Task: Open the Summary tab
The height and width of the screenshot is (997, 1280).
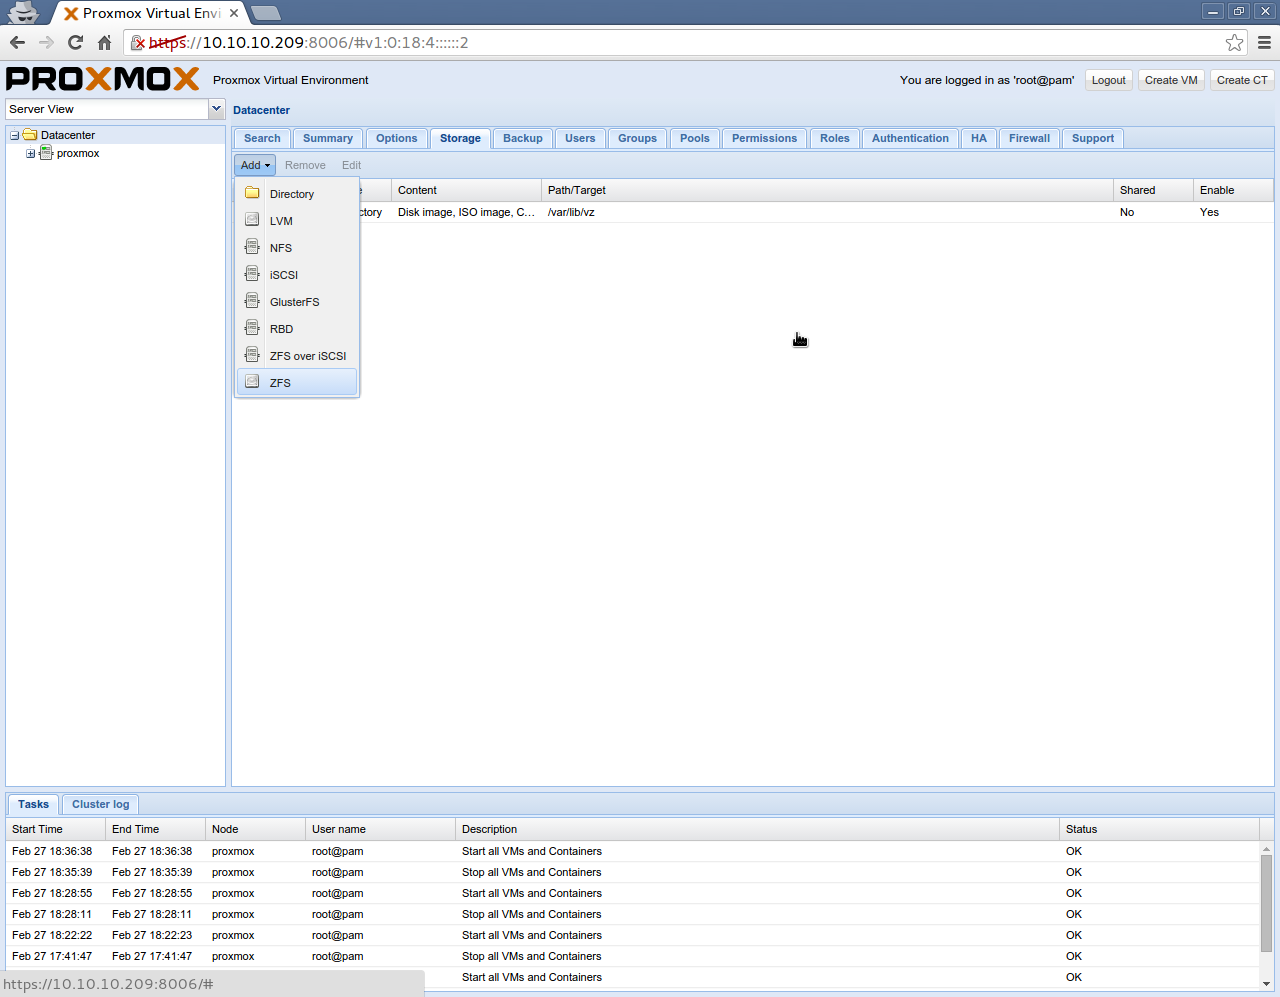Action: coord(328,139)
